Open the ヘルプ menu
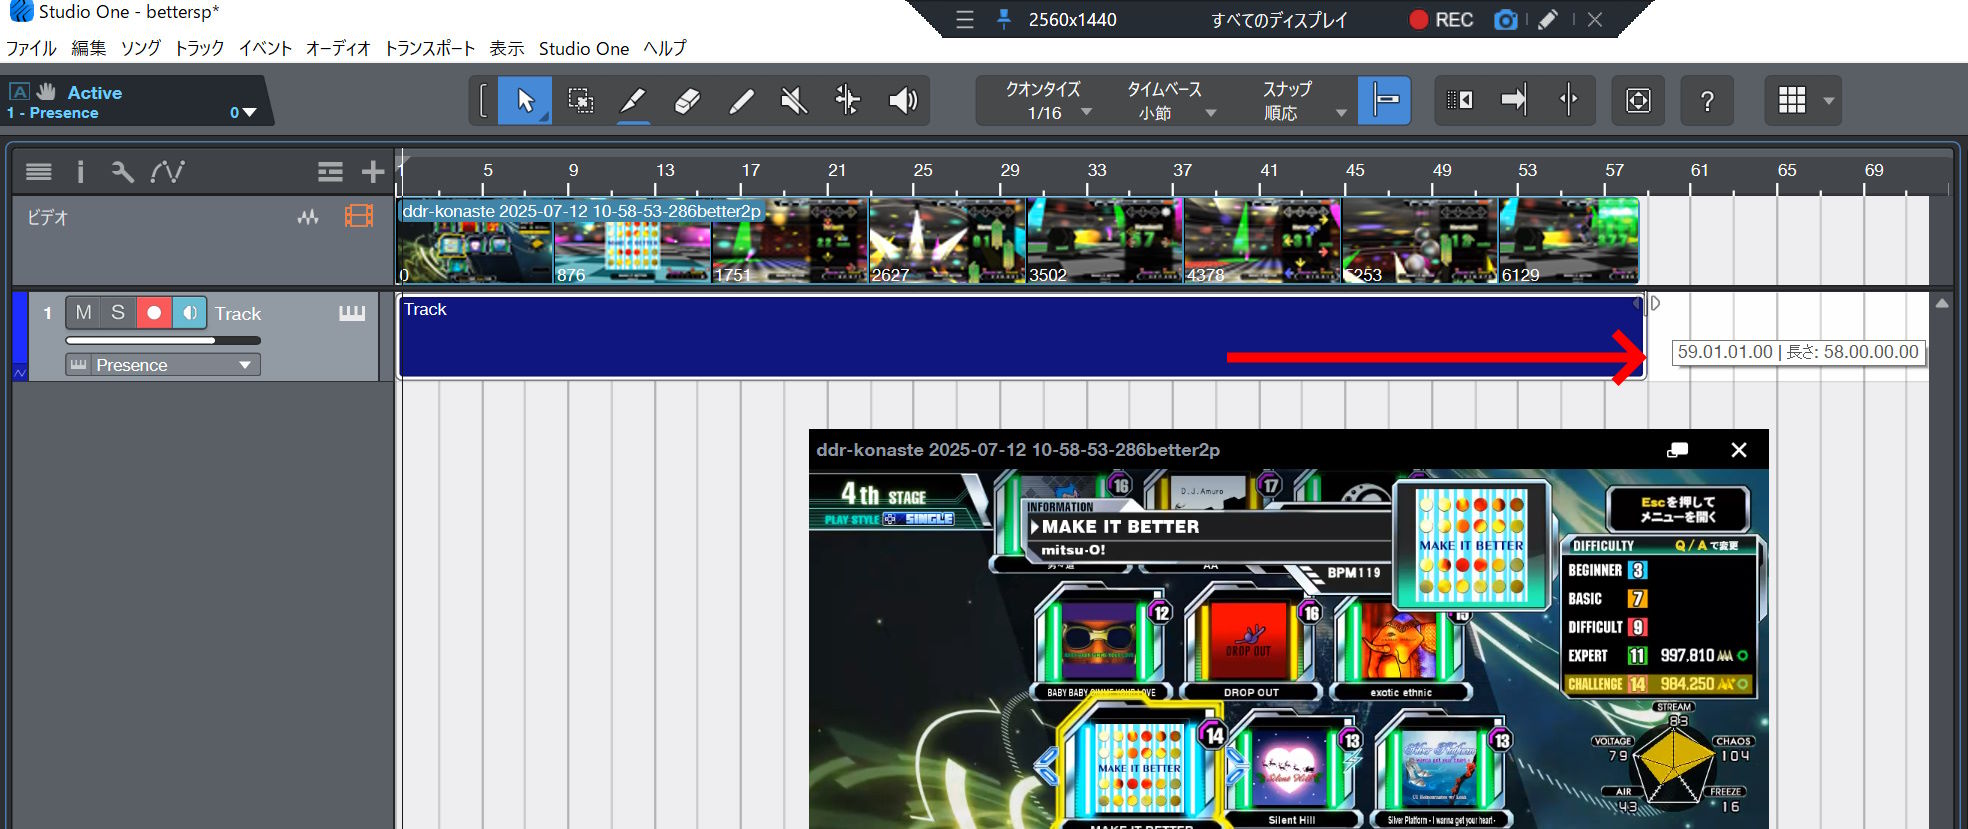This screenshot has height=829, width=1968. [665, 48]
